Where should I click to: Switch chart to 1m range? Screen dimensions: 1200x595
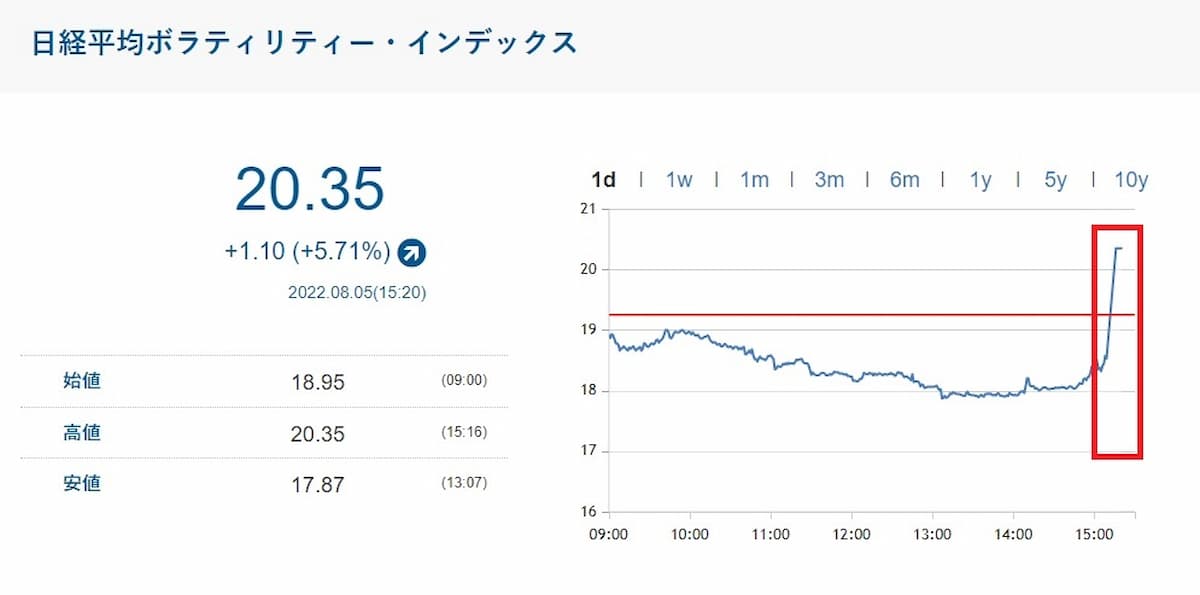point(754,180)
